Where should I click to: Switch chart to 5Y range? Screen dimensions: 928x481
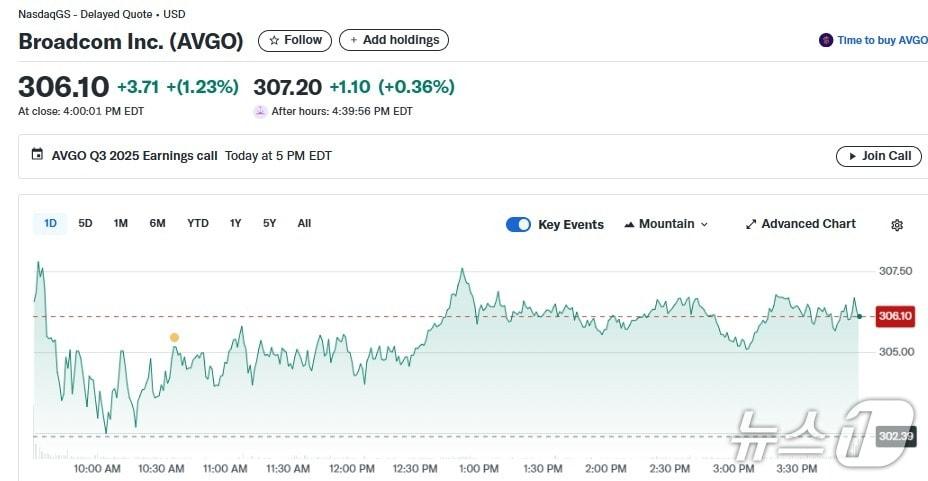pos(269,223)
